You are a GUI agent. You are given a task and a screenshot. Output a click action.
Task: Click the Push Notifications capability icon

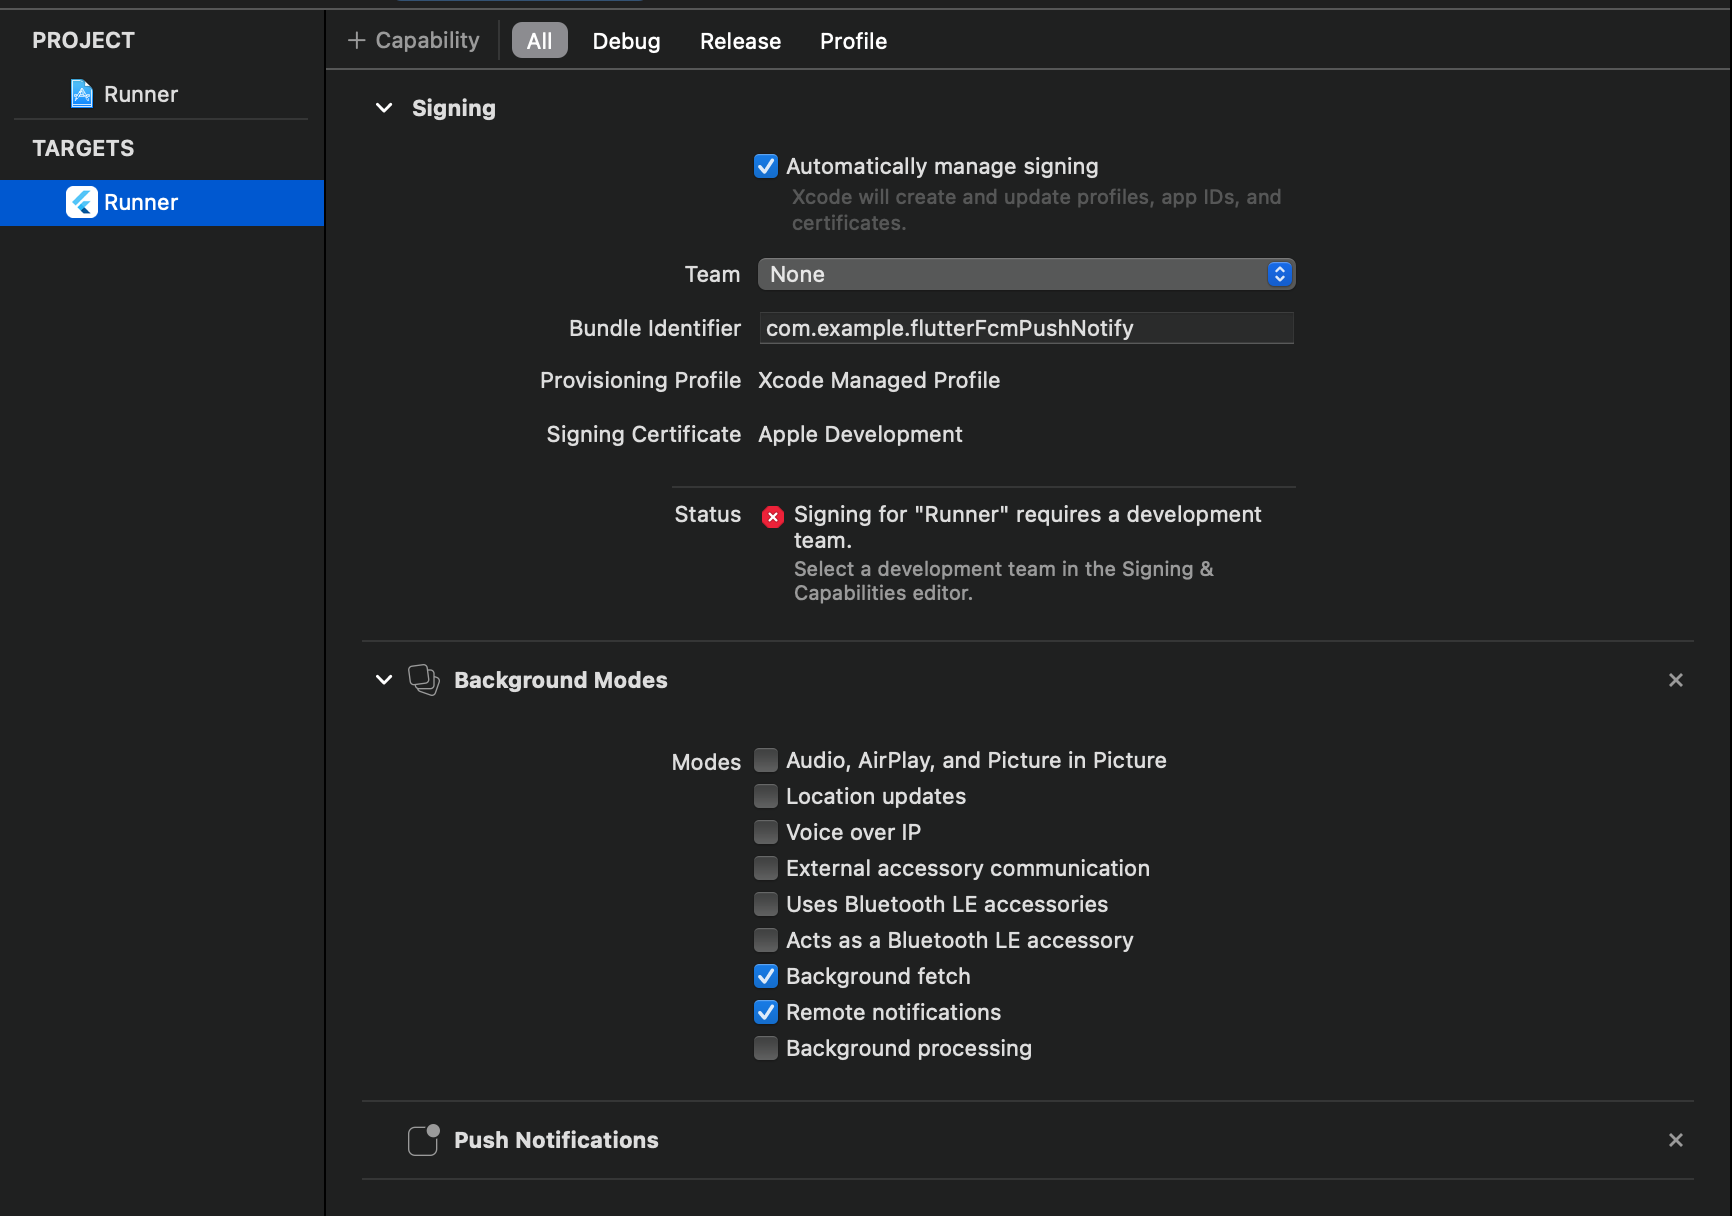click(x=424, y=1140)
